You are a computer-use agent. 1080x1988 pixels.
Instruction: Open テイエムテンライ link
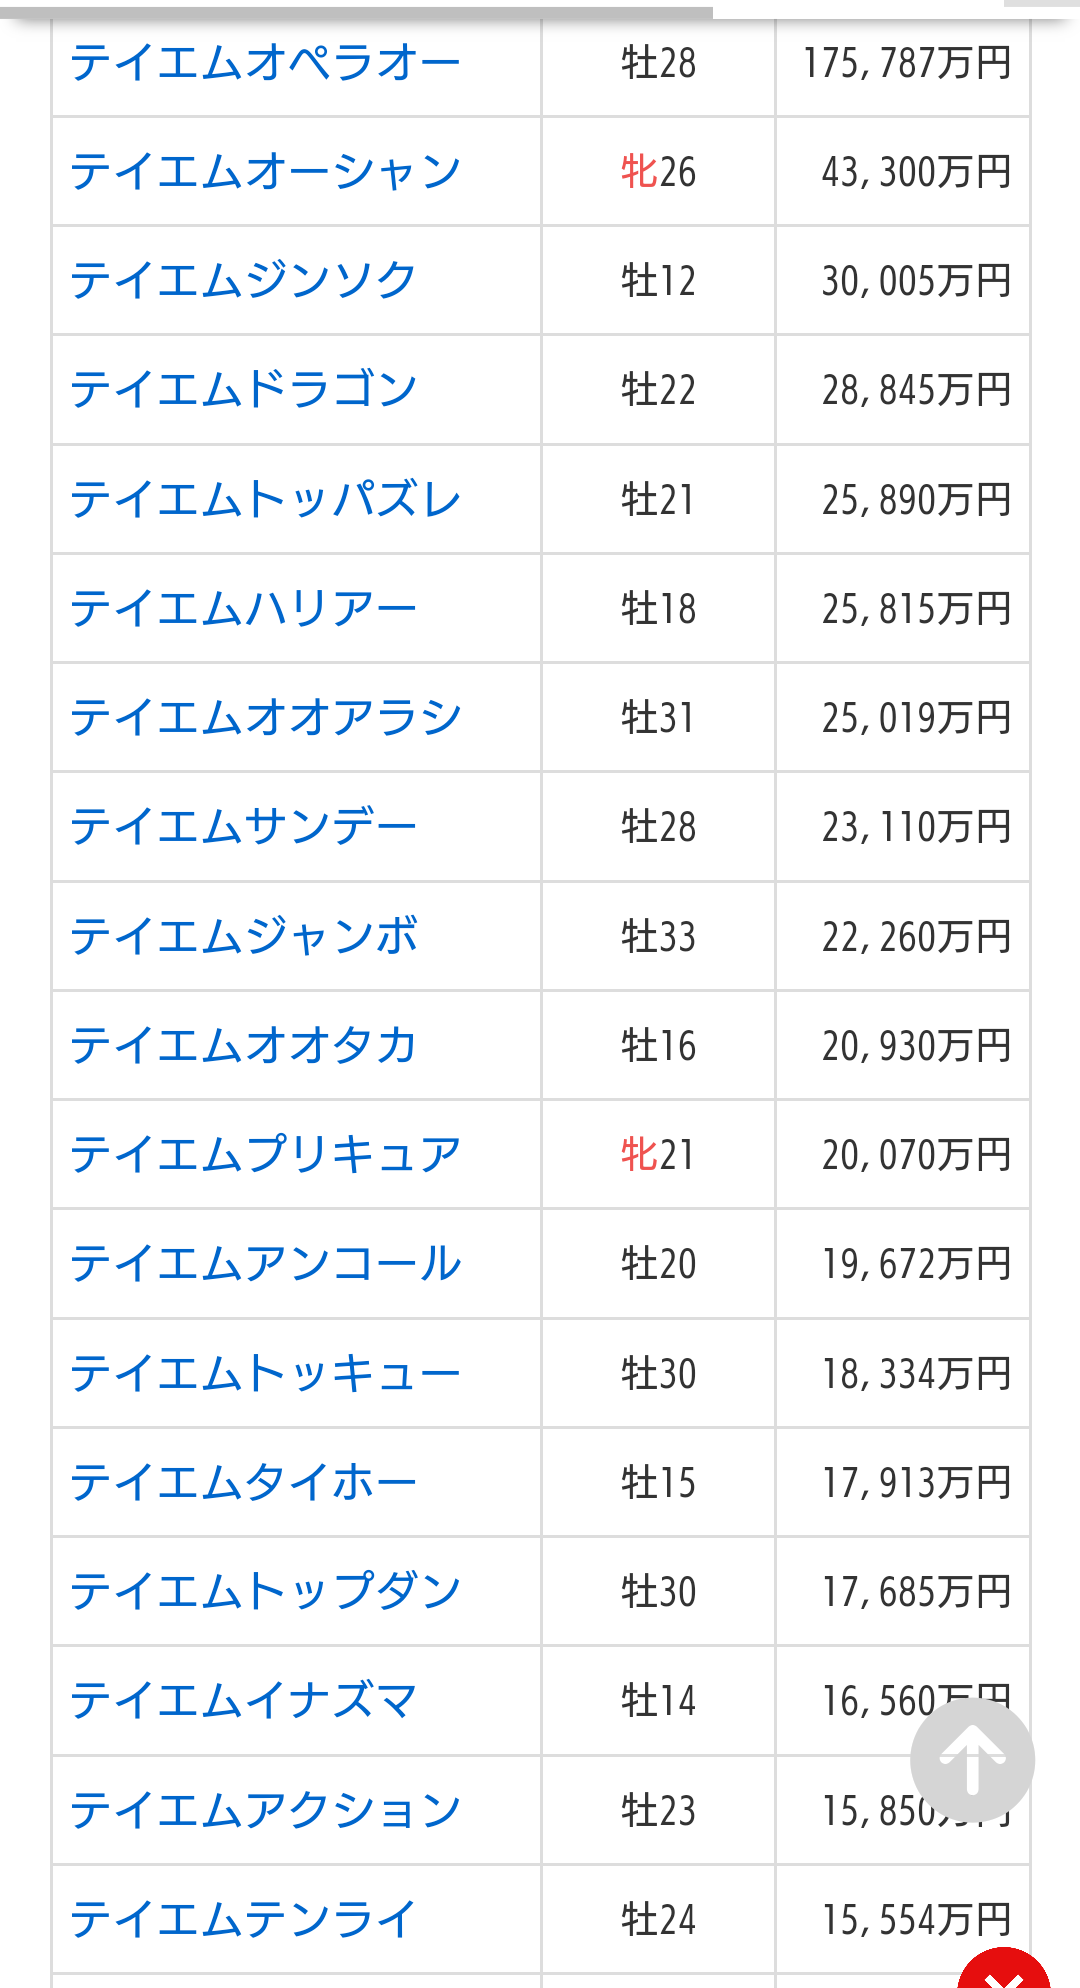pyautogui.click(x=243, y=1920)
